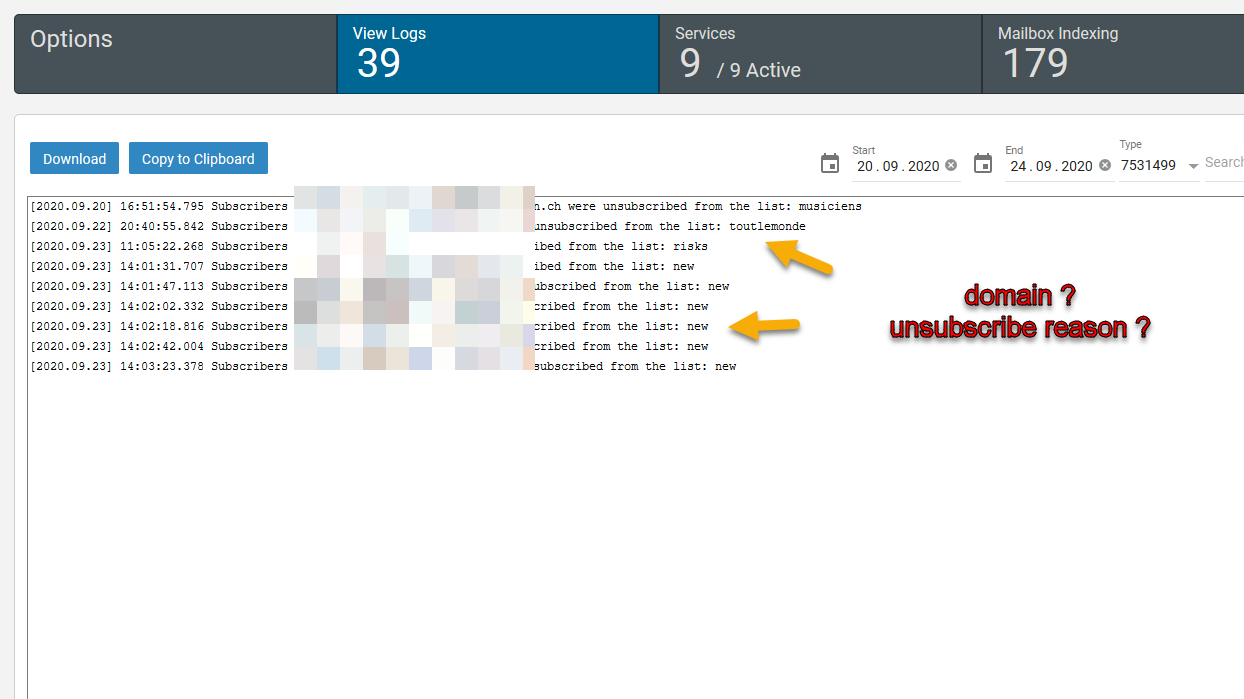The width and height of the screenshot is (1244, 699).
Task: Switch to the Options tab
Action: pos(175,54)
